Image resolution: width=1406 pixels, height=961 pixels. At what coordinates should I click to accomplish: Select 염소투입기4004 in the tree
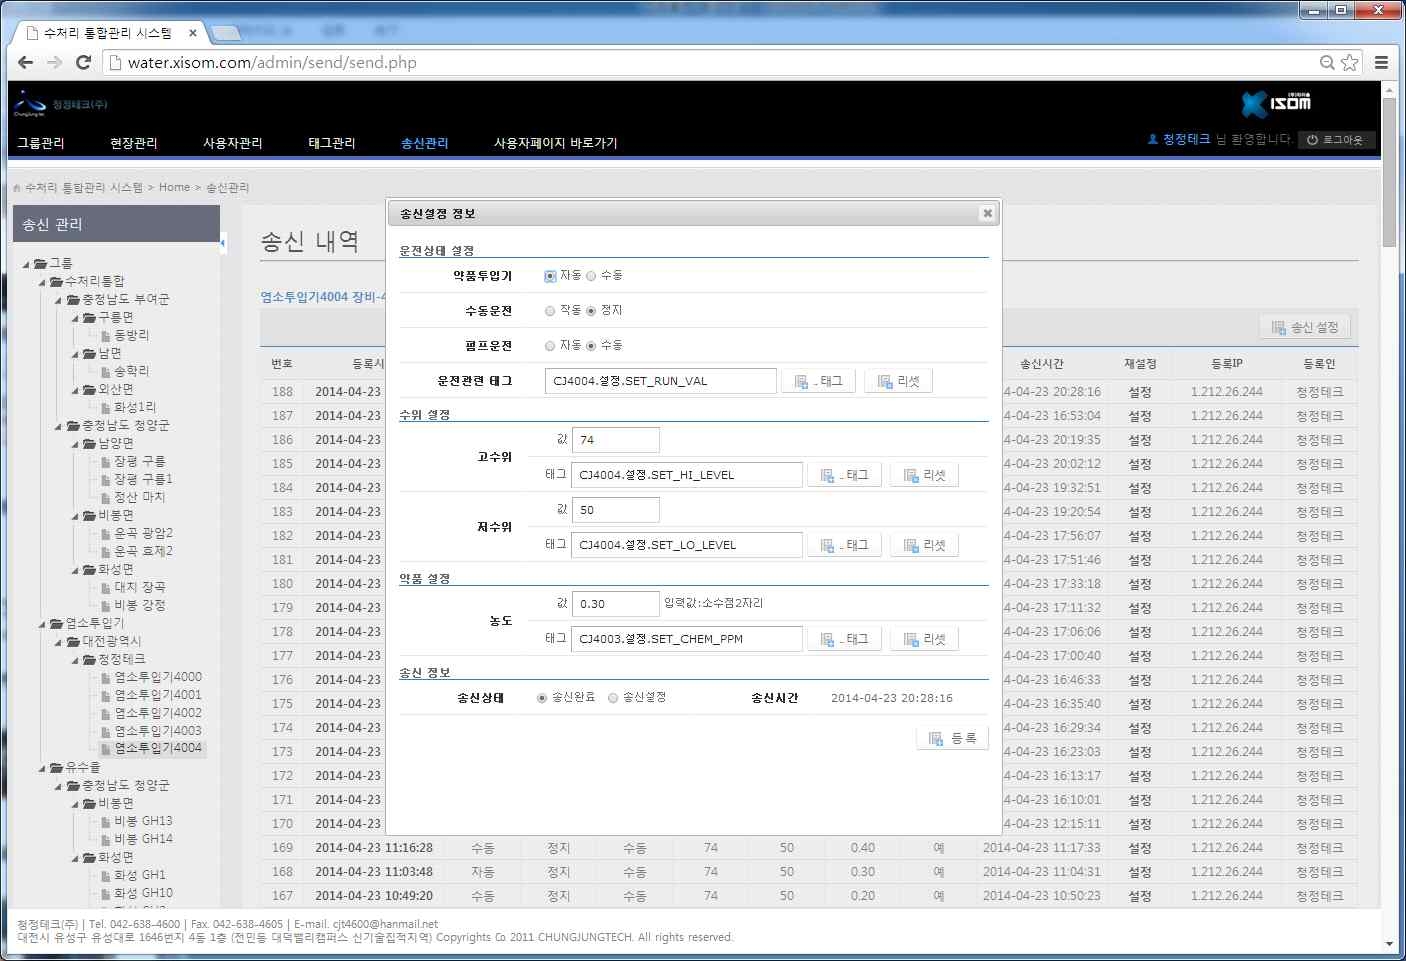pos(158,748)
